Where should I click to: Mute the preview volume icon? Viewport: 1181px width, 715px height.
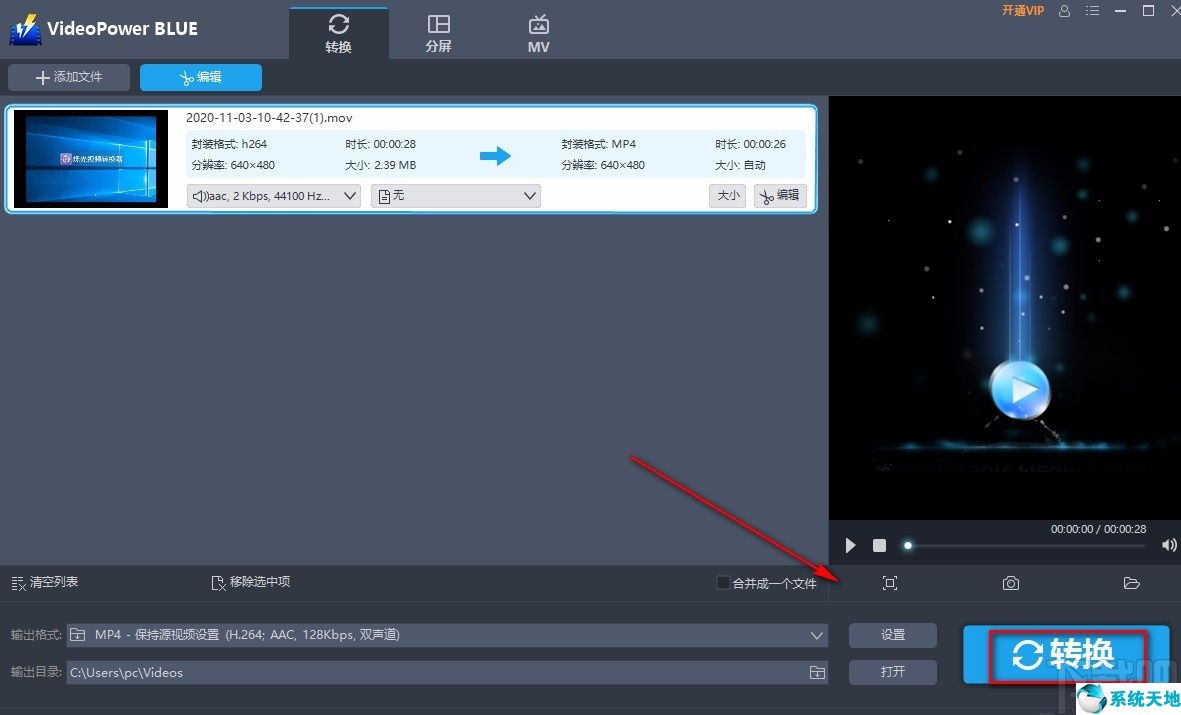coord(1168,545)
